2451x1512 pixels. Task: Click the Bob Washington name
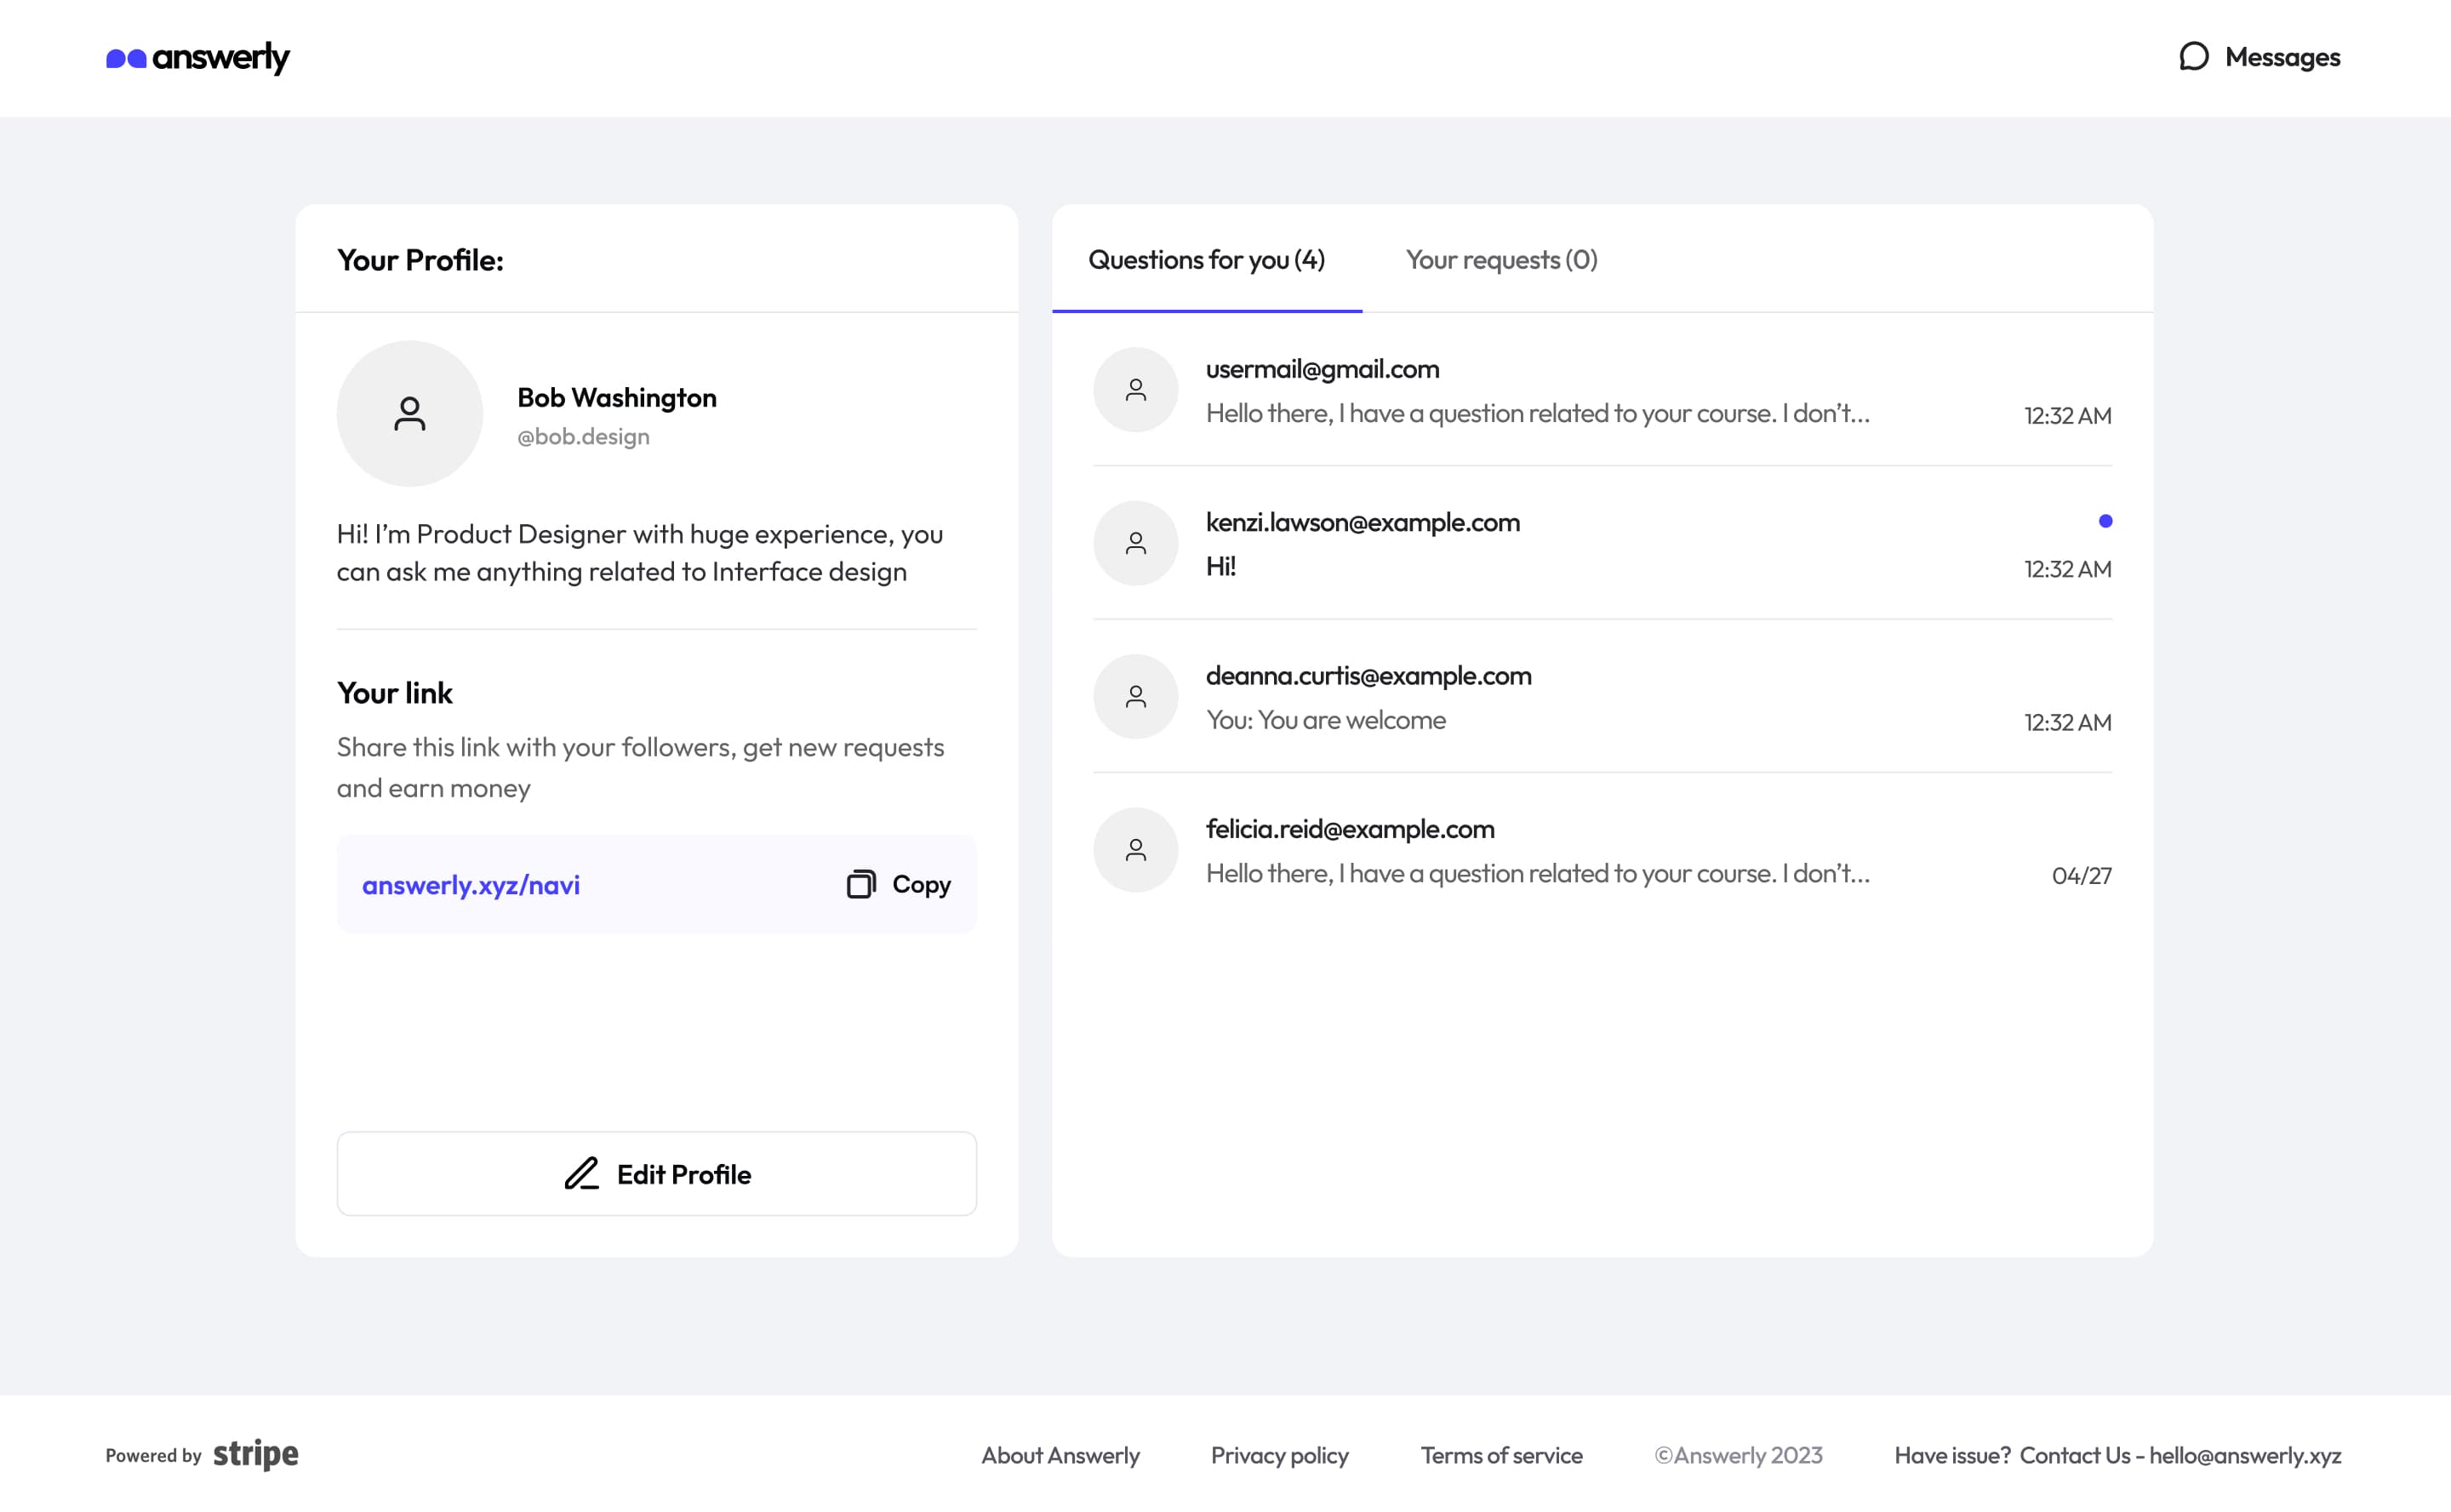pos(617,398)
